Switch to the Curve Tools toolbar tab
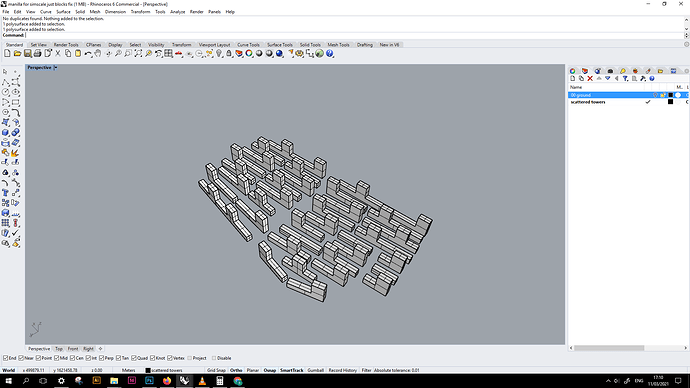690x388 pixels. coord(248,45)
